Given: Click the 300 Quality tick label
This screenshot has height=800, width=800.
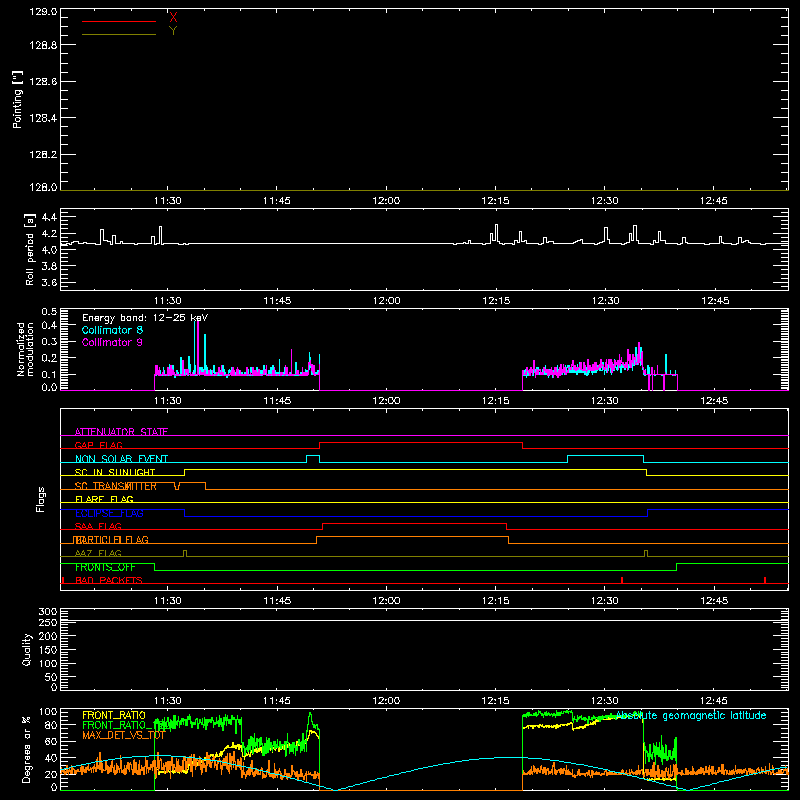Looking at the screenshot, I should click(48, 612).
